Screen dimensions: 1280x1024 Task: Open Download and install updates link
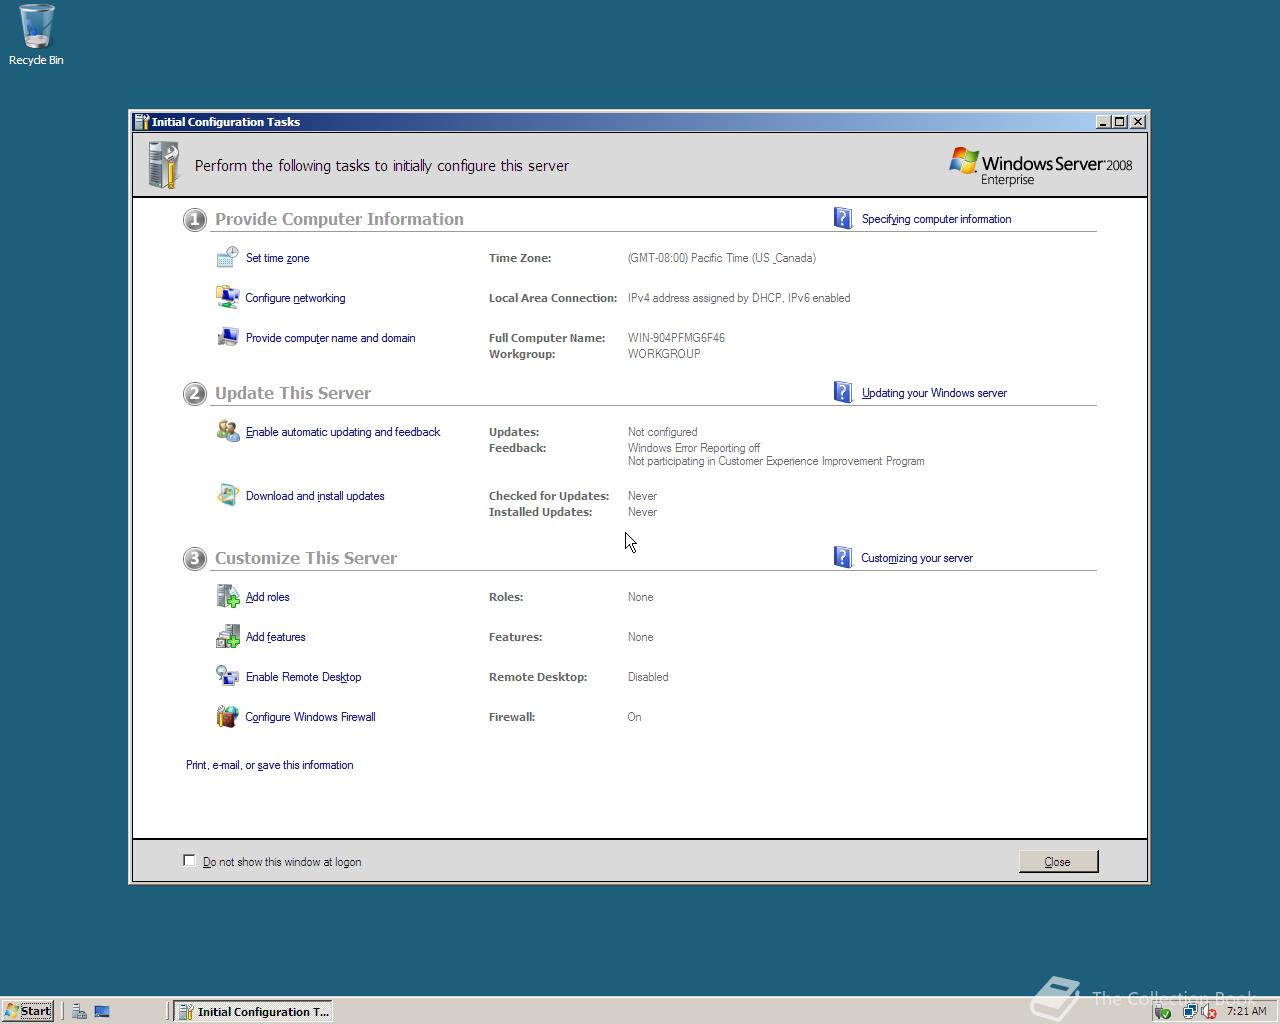click(315, 496)
